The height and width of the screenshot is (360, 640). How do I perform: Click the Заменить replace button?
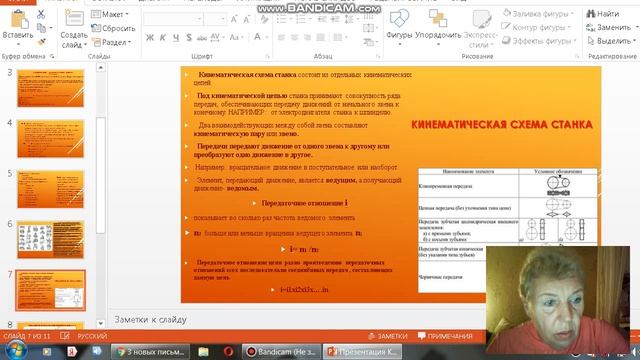click(x=609, y=27)
